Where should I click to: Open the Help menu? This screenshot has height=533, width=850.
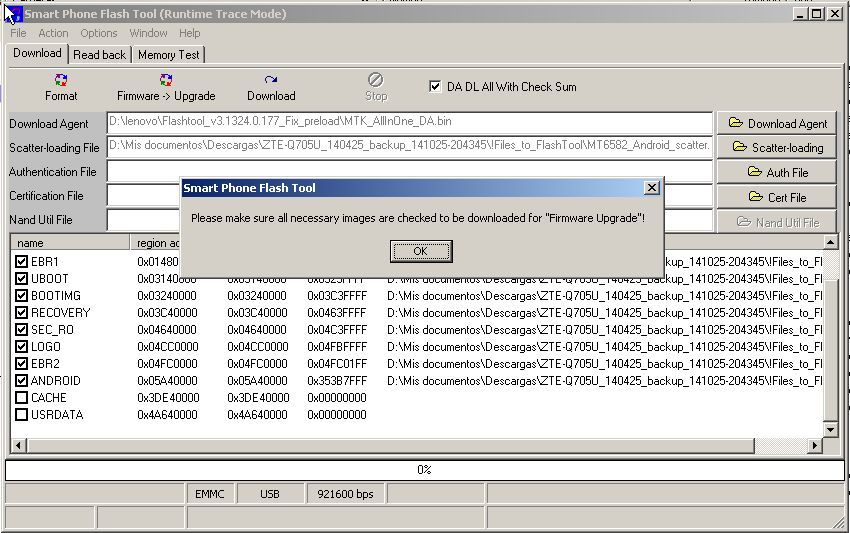click(190, 33)
